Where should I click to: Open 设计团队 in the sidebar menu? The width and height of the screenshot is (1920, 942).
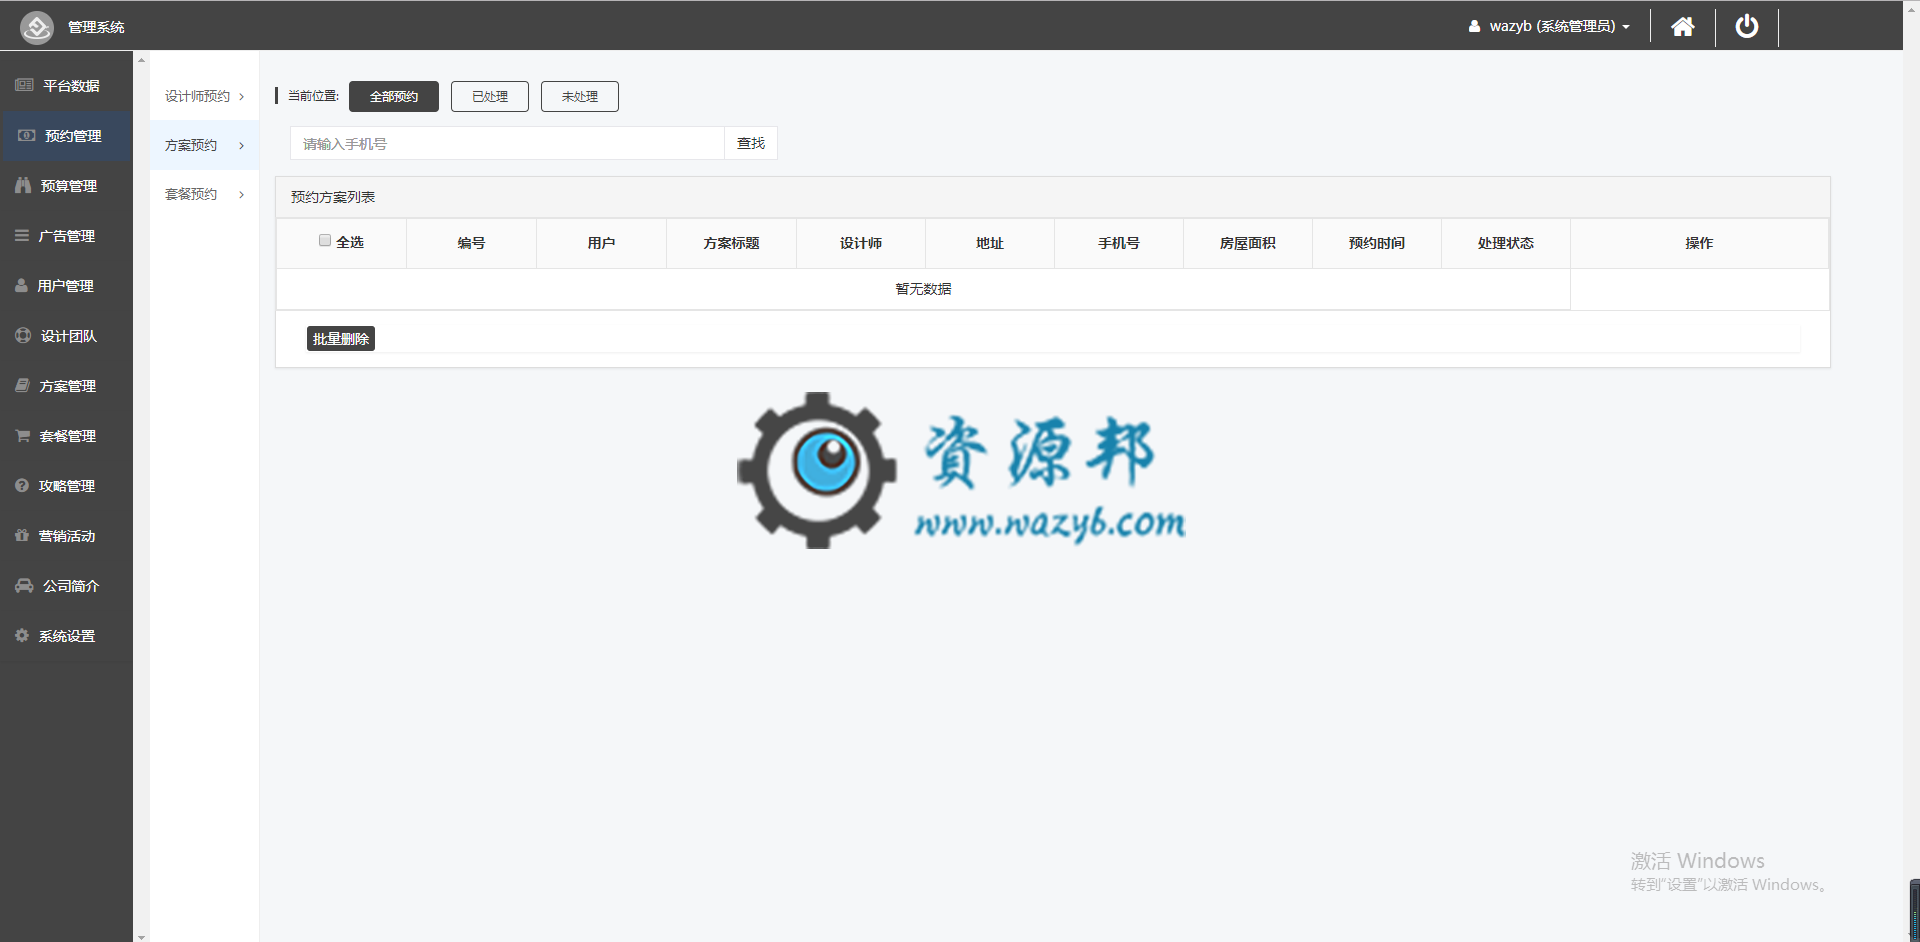66,336
